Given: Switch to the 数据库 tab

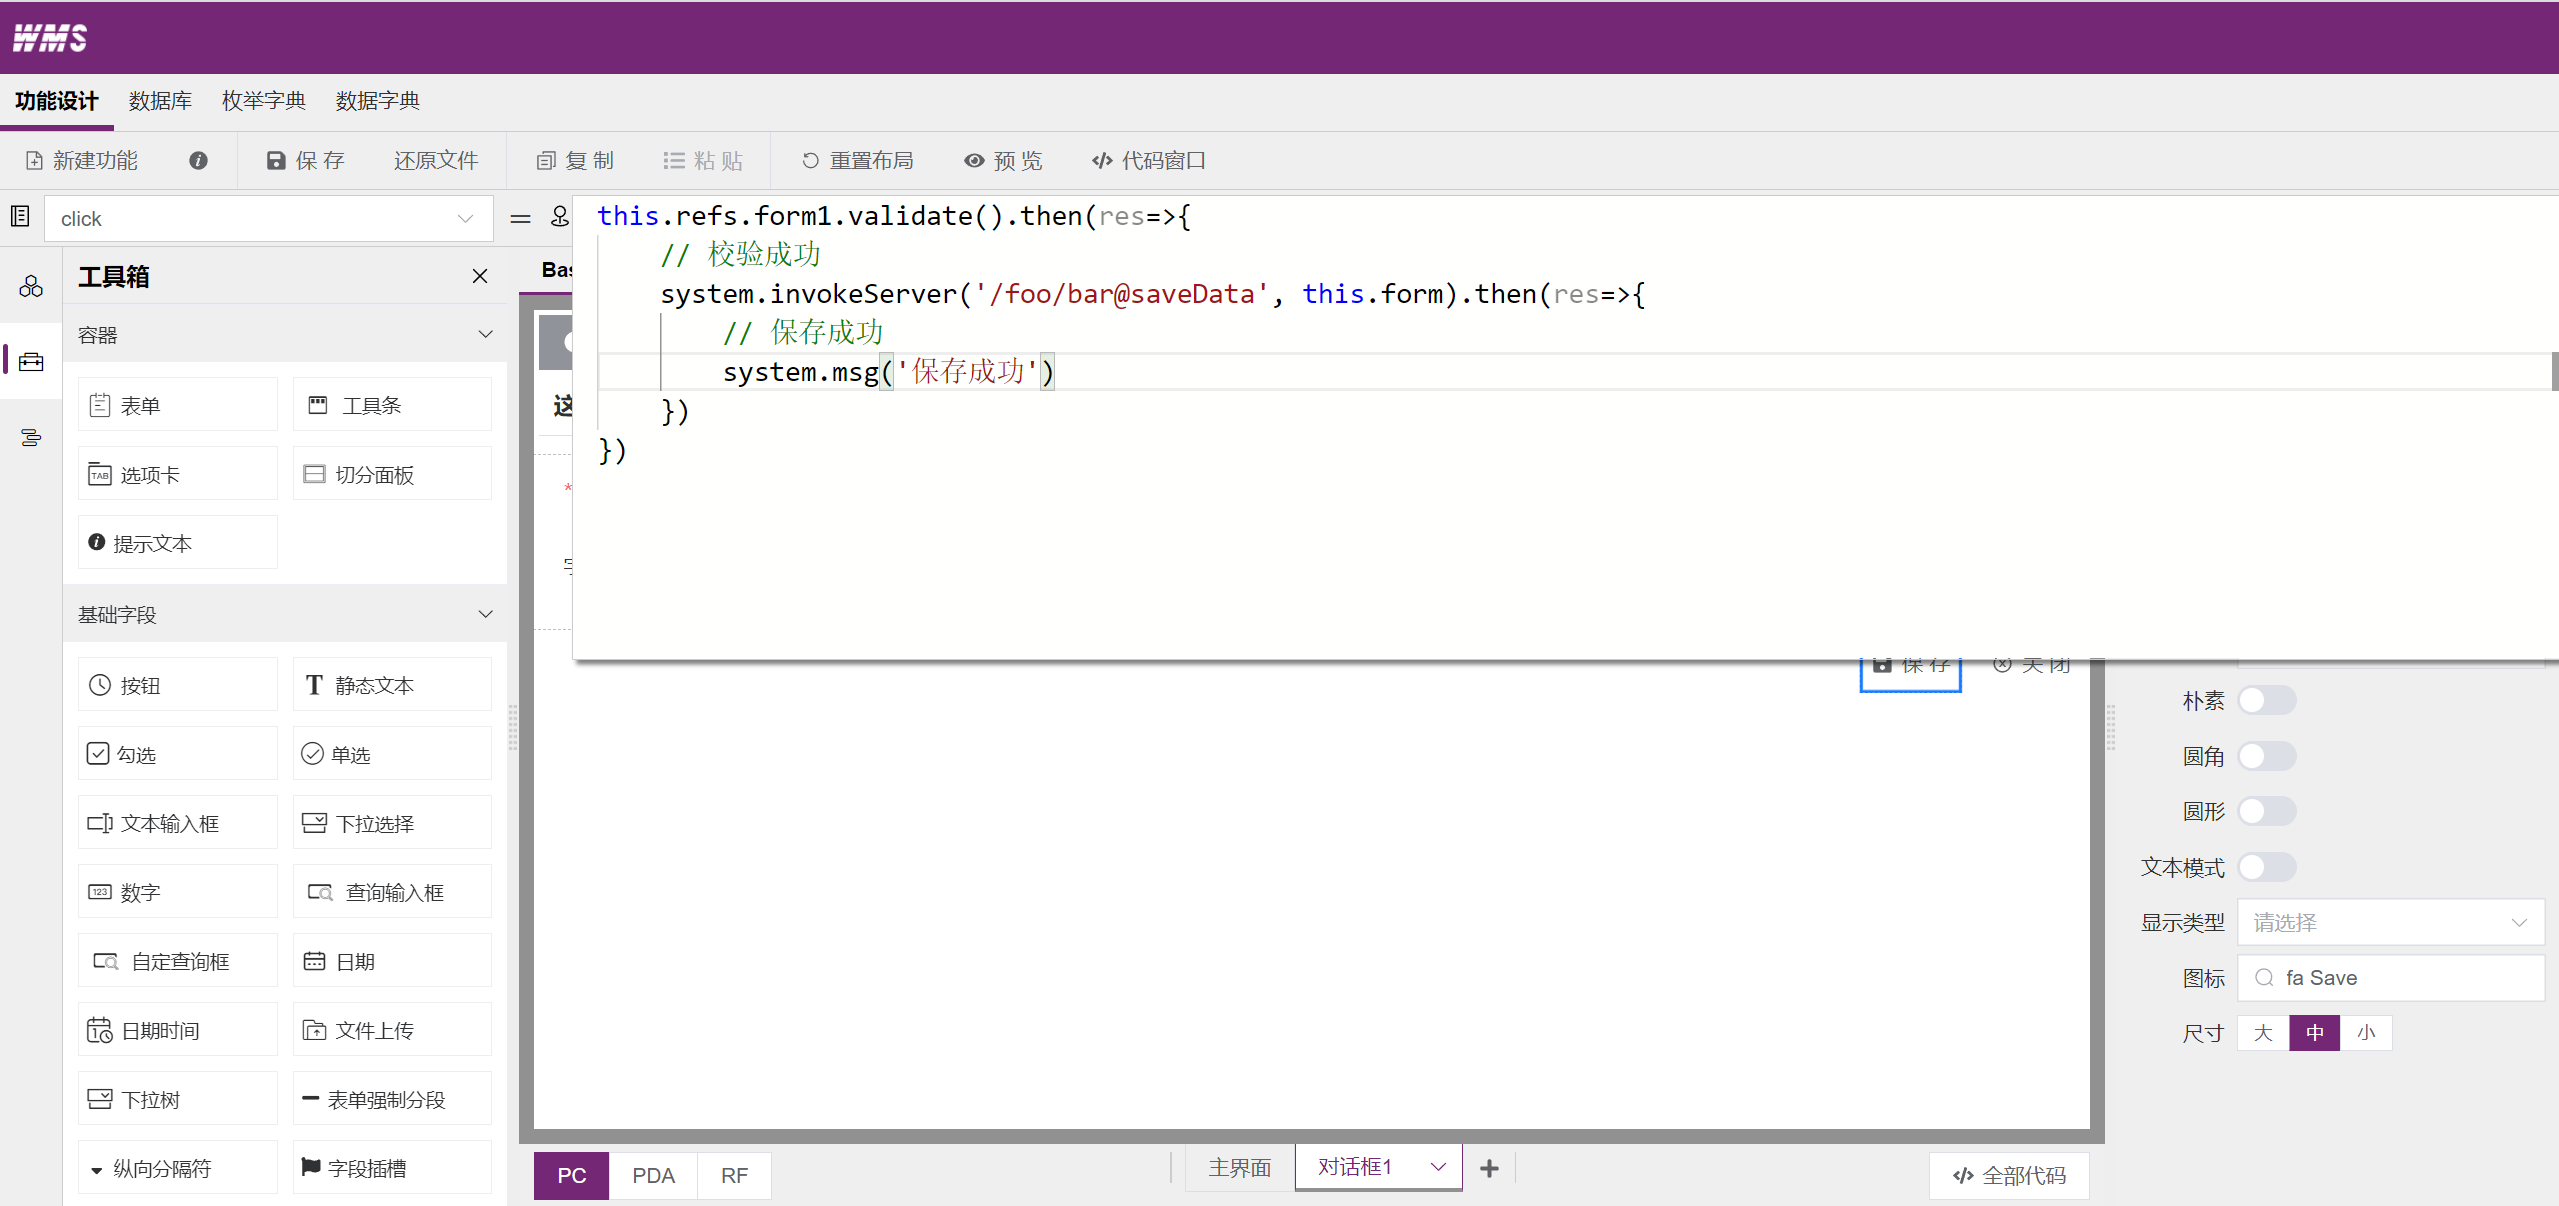Looking at the screenshot, I should [160, 101].
